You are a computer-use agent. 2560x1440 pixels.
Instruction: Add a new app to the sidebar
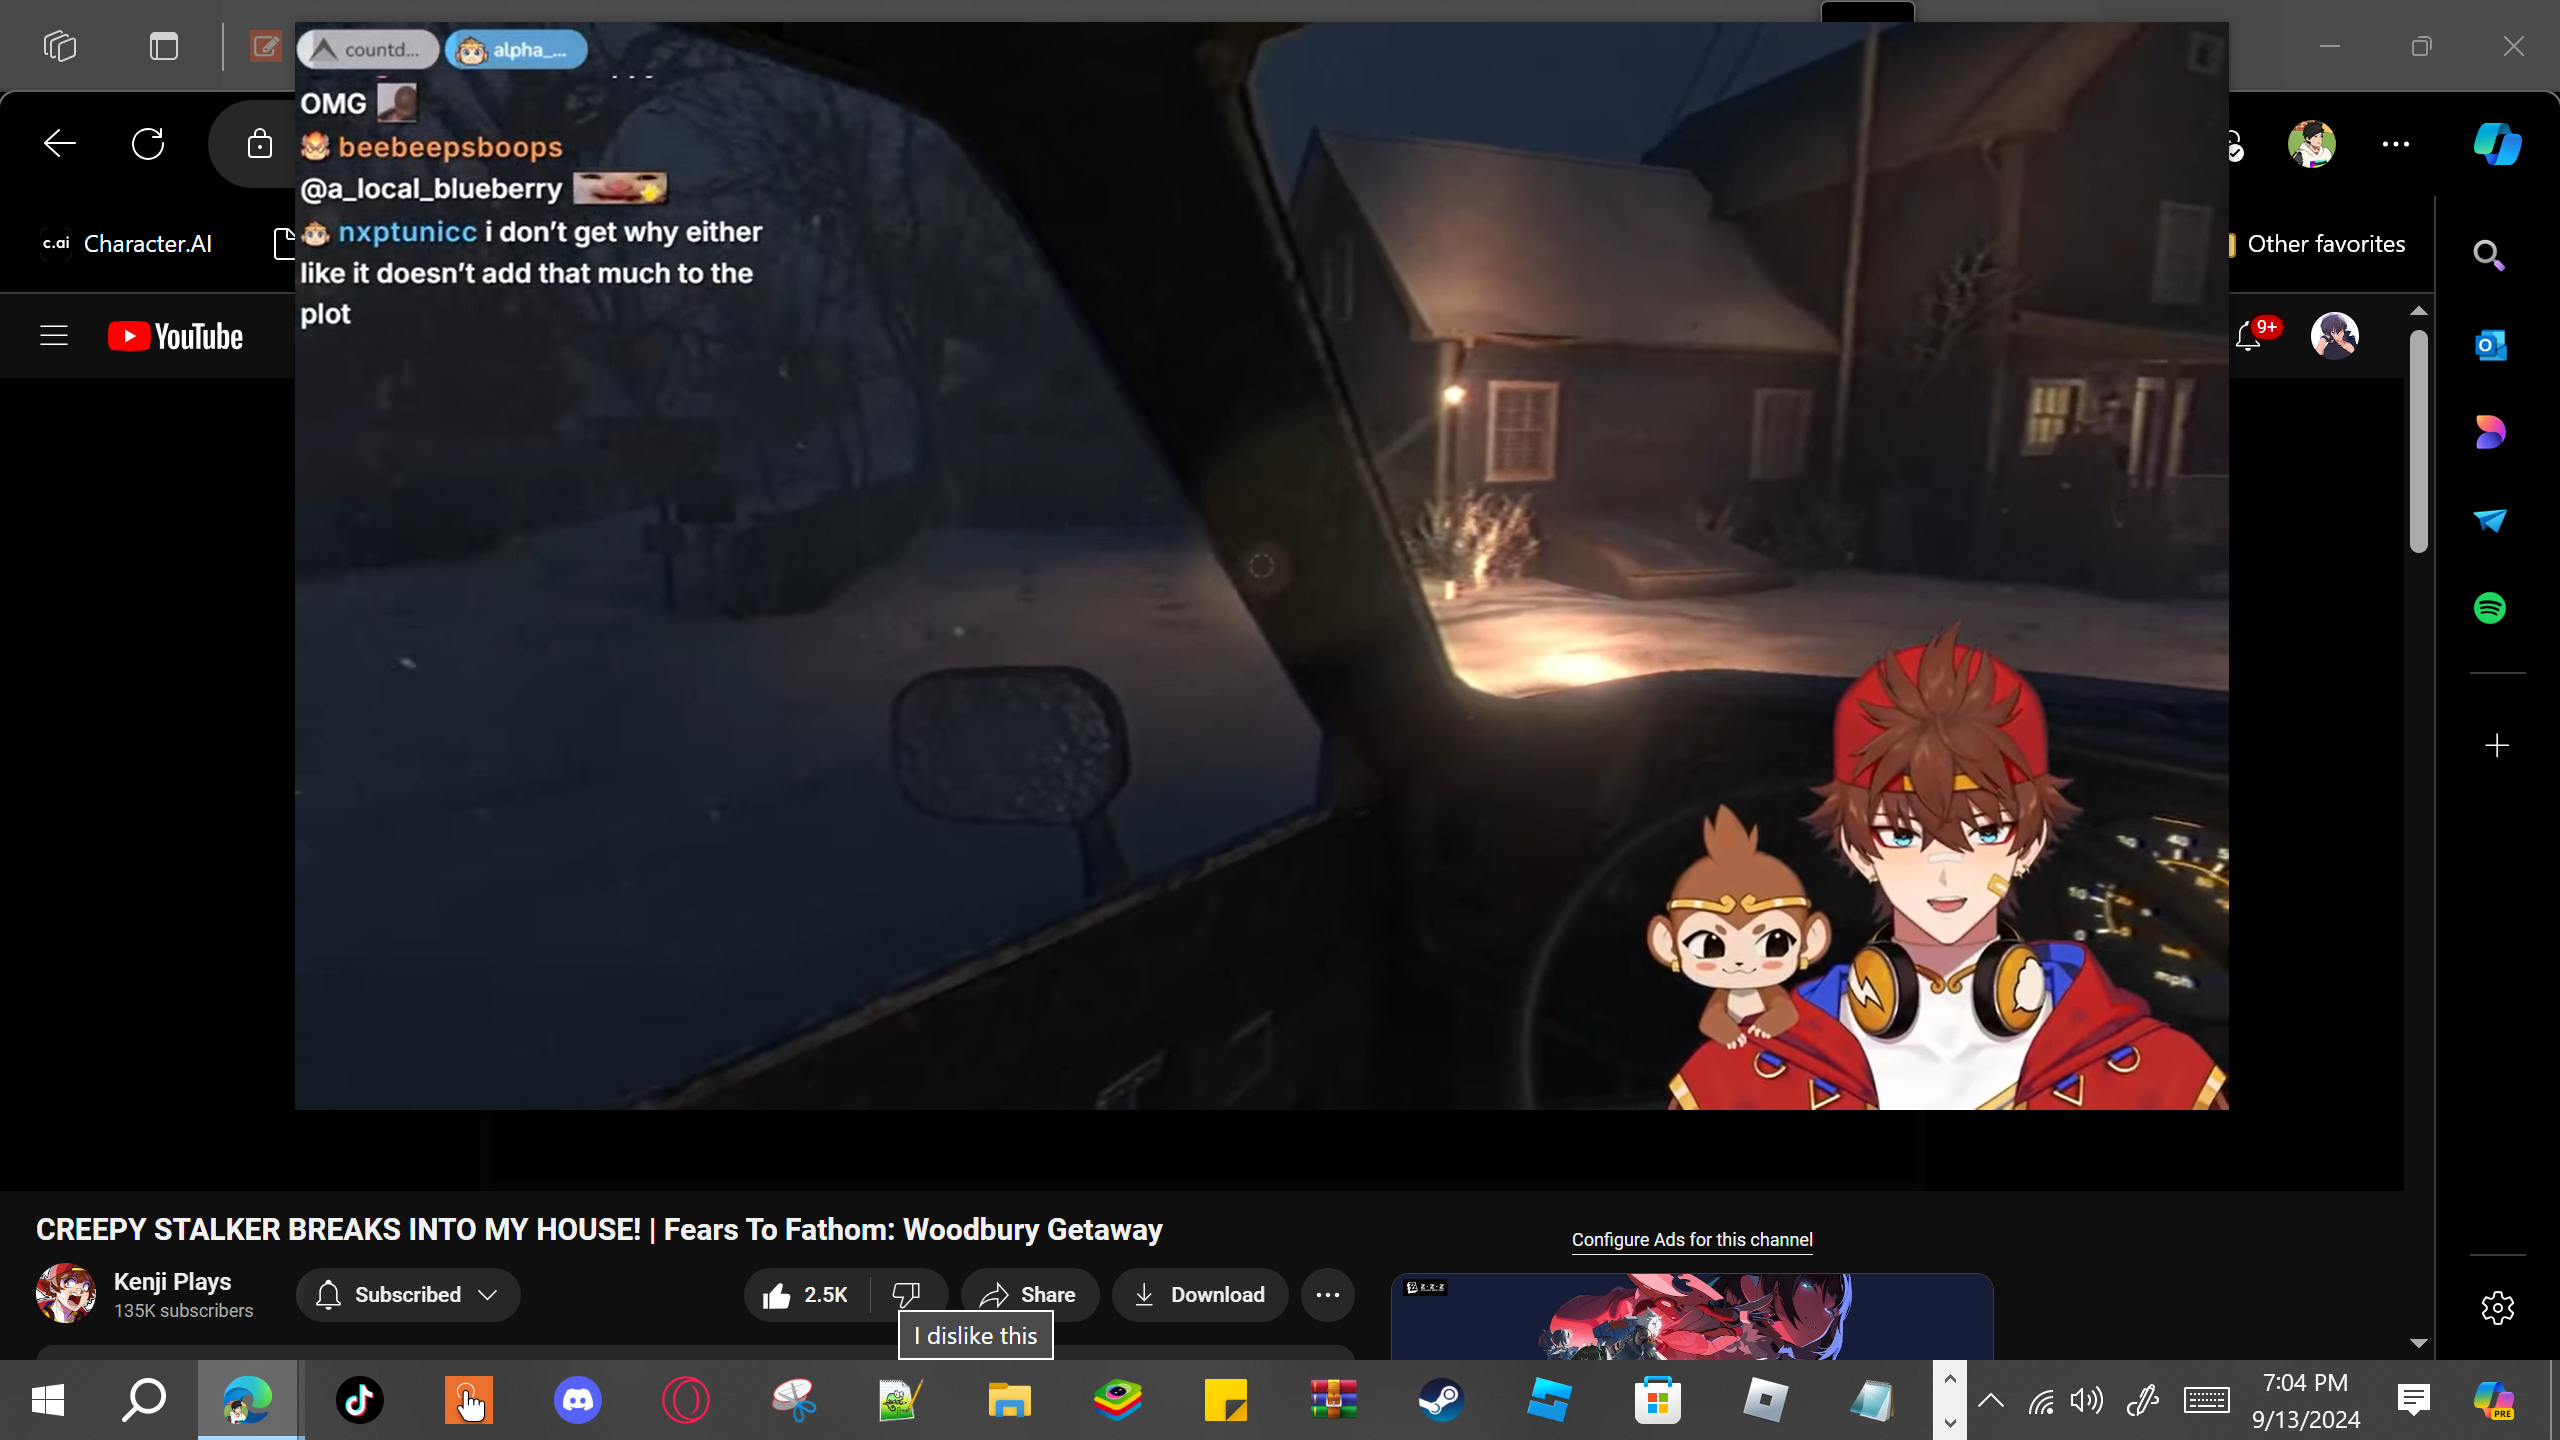click(2497, 746)
